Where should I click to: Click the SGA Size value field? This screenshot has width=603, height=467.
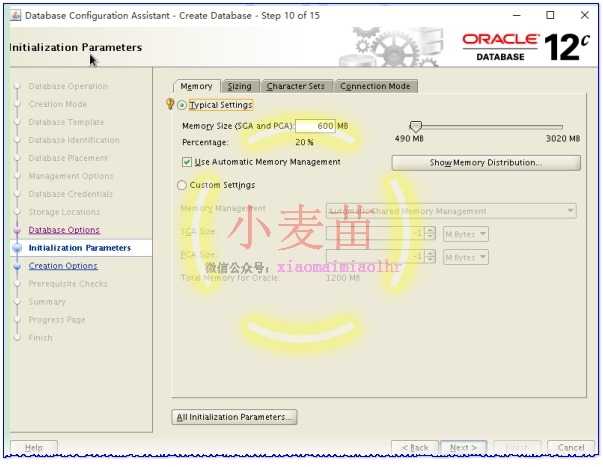coord(376,233)
